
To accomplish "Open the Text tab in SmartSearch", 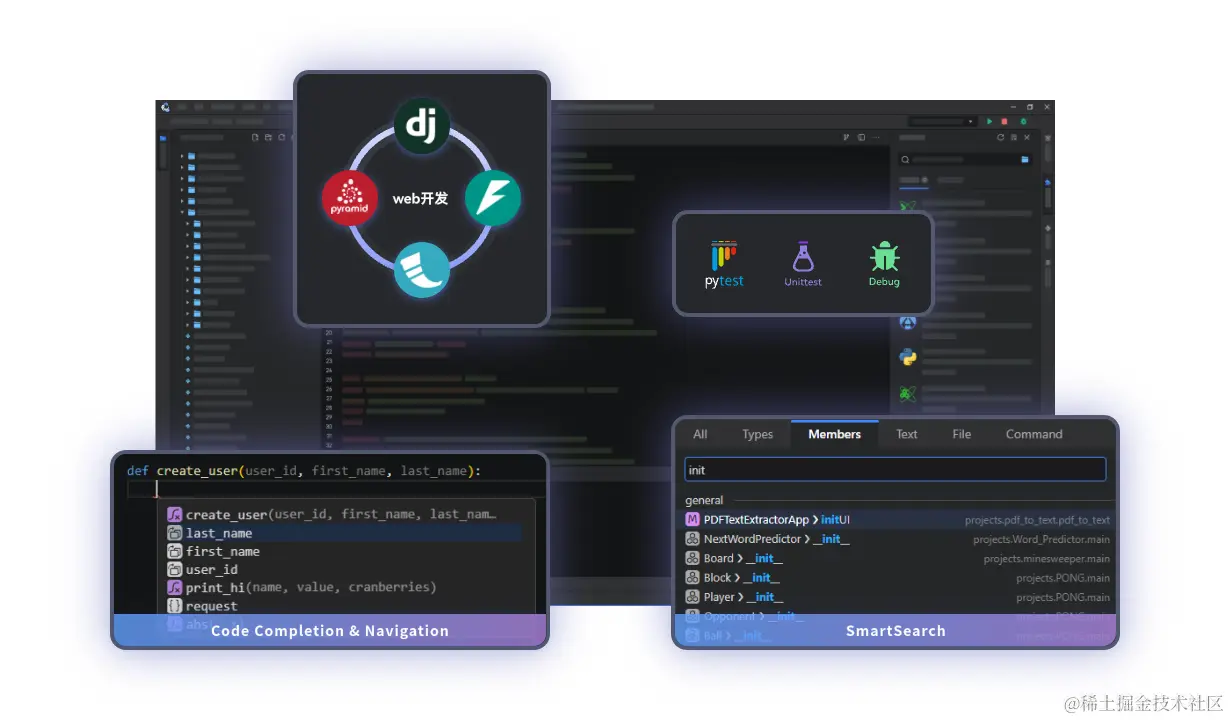I will pos(907,434).
